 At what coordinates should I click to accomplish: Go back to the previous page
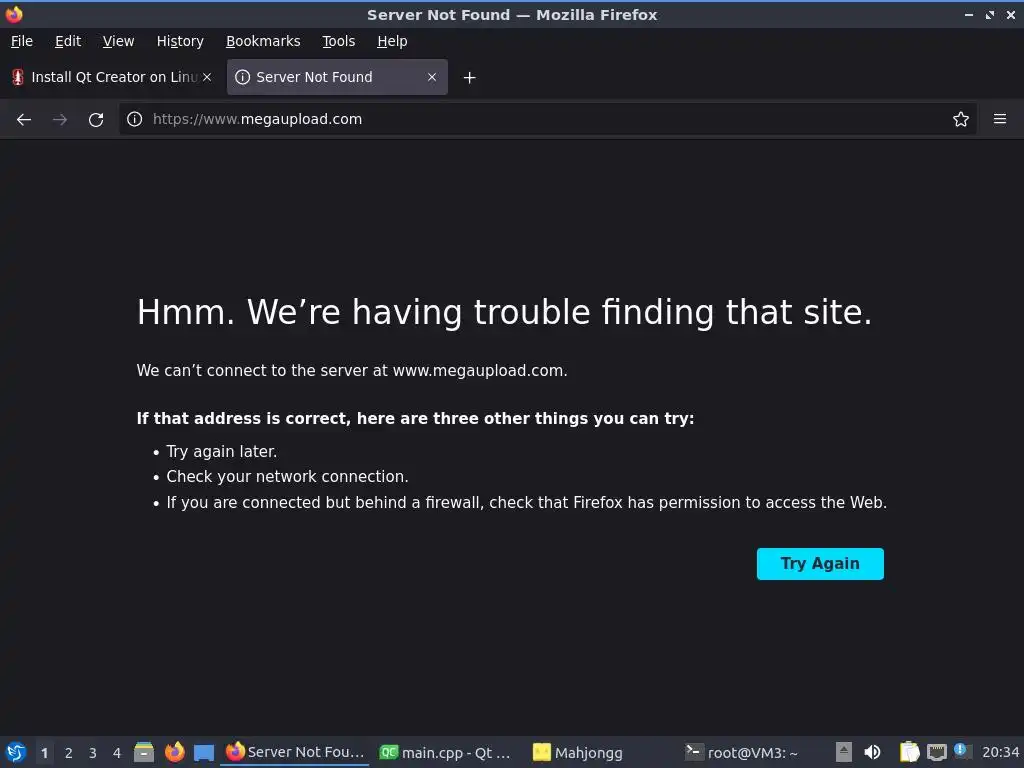coord(24,120)
